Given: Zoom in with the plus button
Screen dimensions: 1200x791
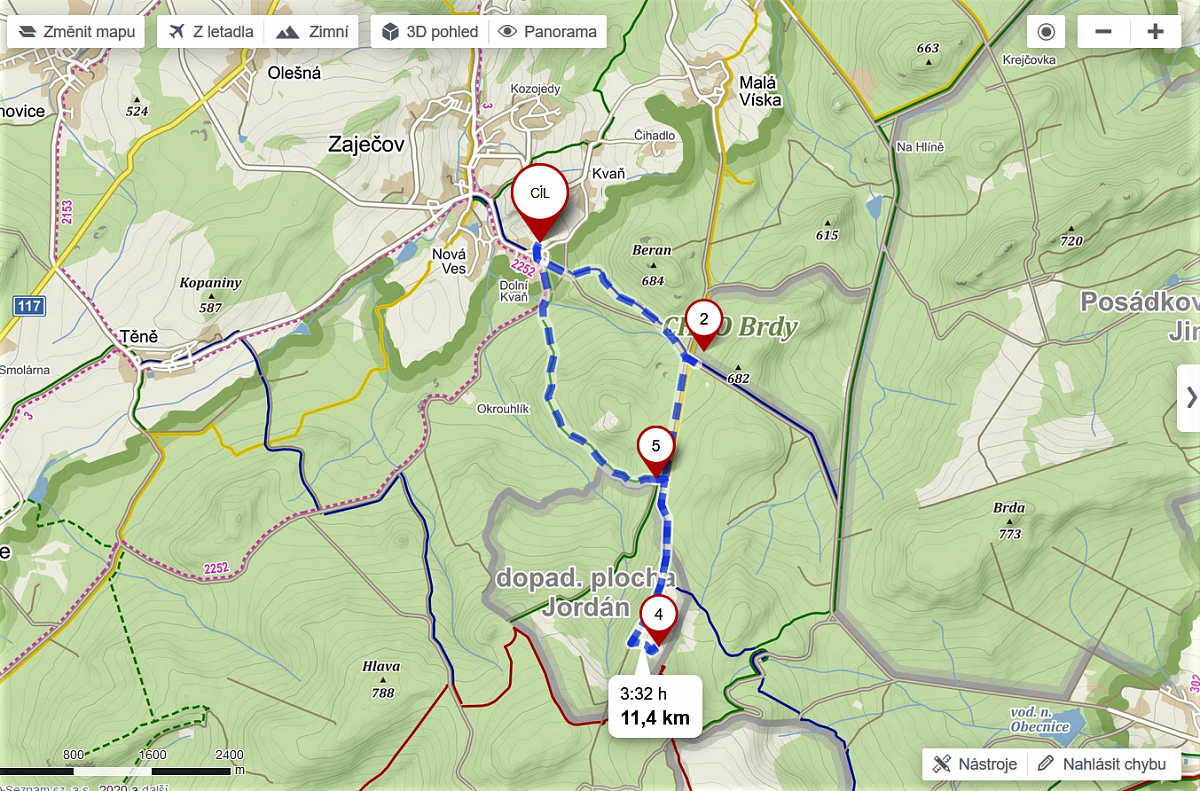Looking at the screenshot, I should [x=1156, y=32].
